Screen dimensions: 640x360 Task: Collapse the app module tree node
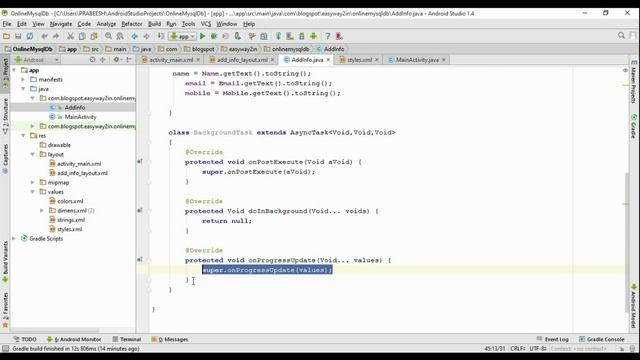tap(14, 70)
